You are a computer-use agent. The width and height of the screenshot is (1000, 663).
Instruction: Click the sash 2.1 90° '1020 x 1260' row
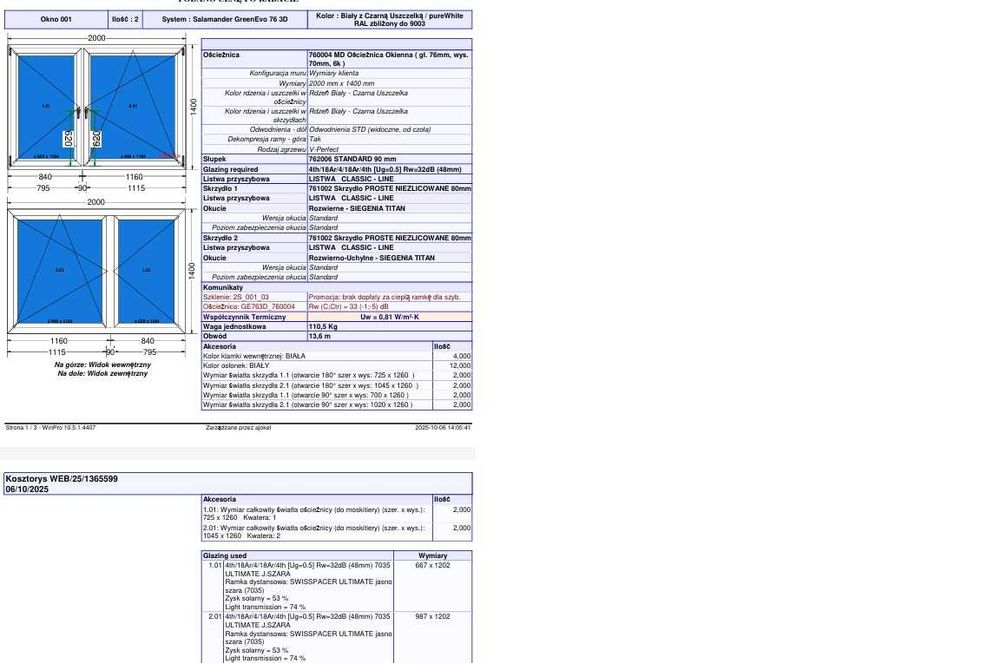[317, 405]
